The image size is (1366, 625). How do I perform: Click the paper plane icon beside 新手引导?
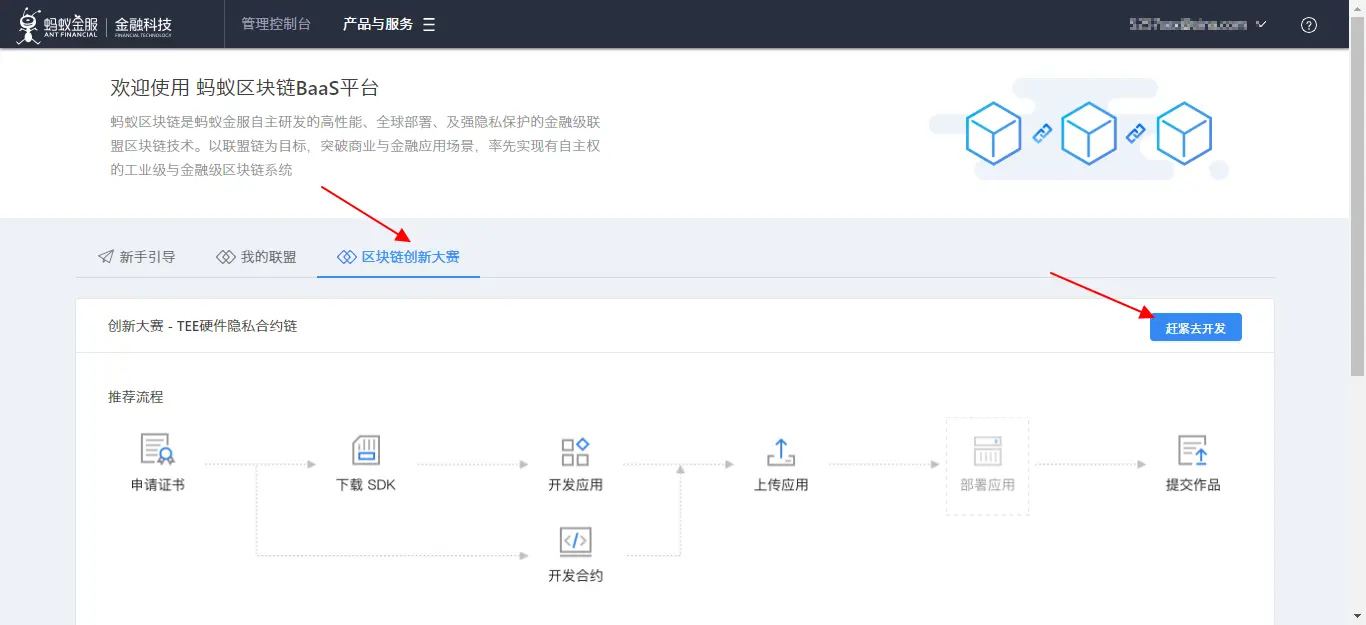(x=104, y=256)
